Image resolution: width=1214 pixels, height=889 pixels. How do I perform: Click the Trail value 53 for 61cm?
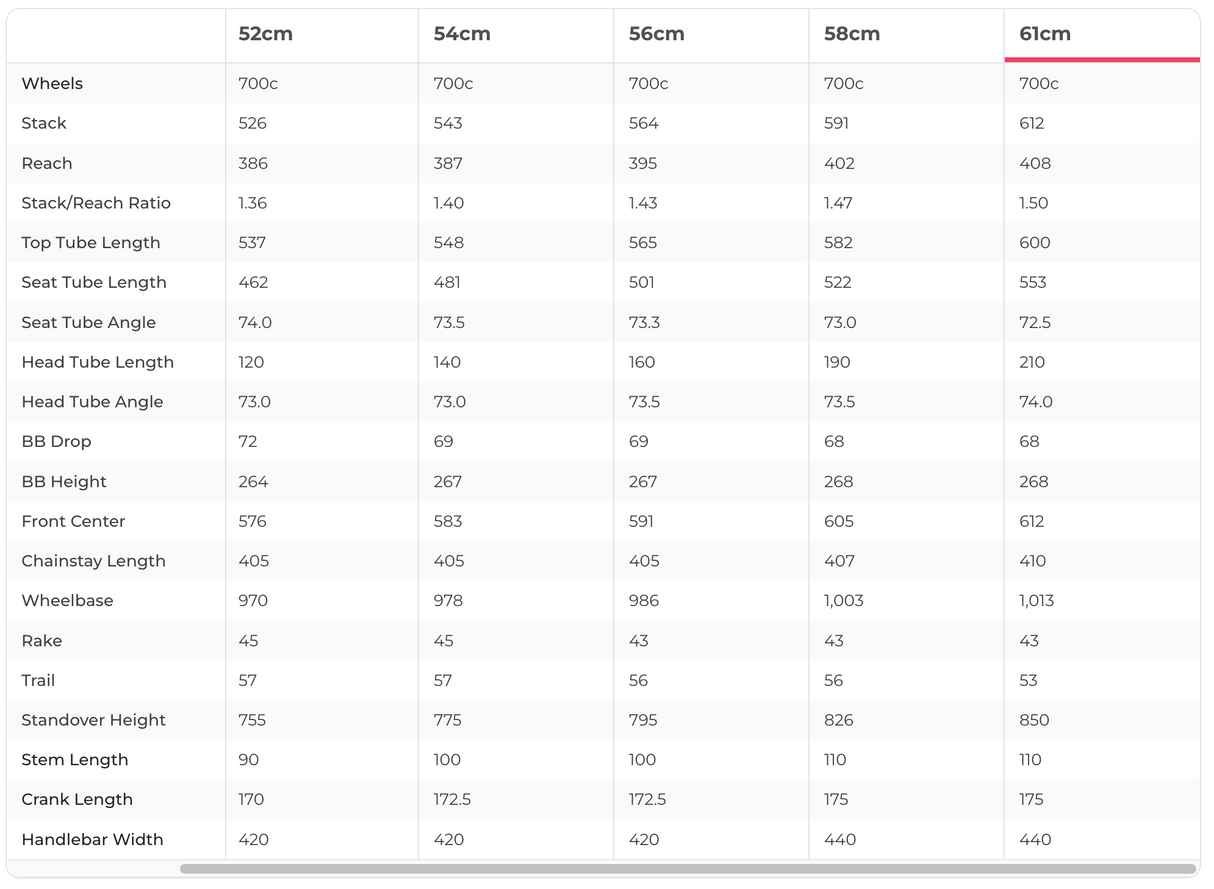click(x=1028, y=681)
